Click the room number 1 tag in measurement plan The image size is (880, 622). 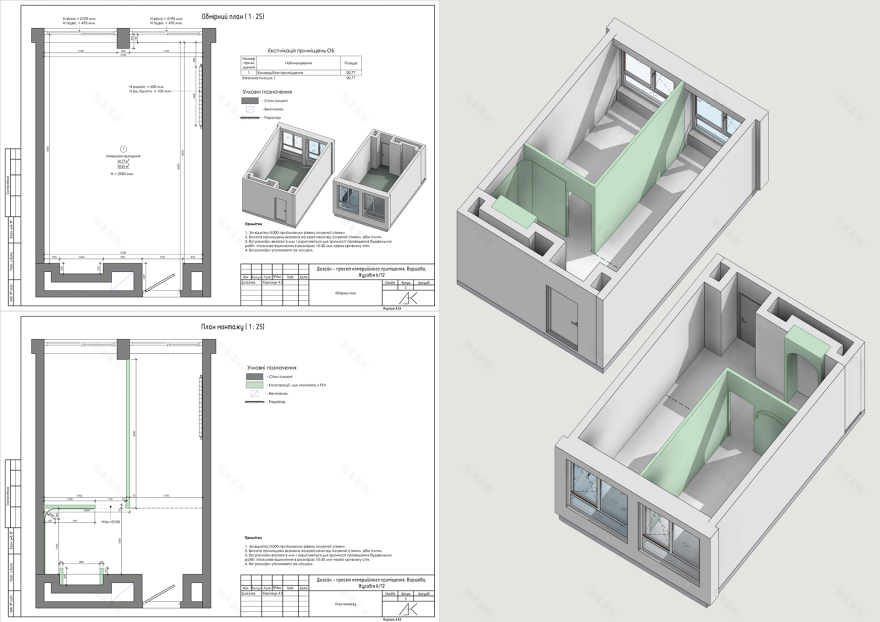click(x=121, y=149)
